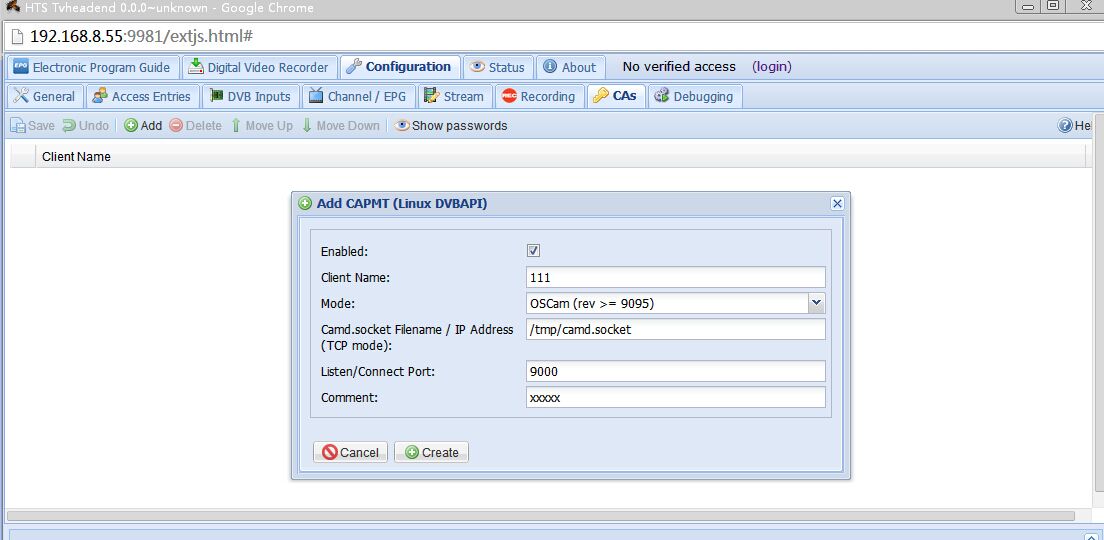
Task: Click Add in the CAs toolbar
Action: [143, 126]
